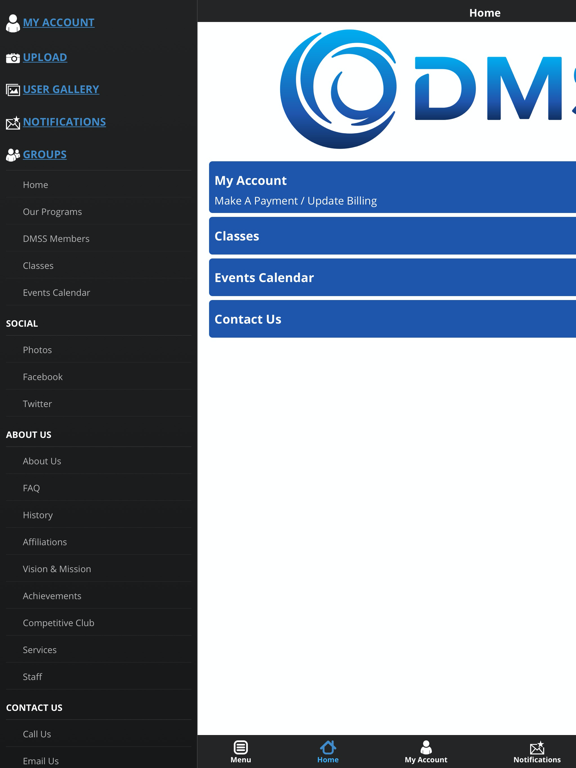This screenshot has width=576, height=768.
Task: Select Call Us under Contact Us
Action: pyautogui.click(x=98, y=734)
